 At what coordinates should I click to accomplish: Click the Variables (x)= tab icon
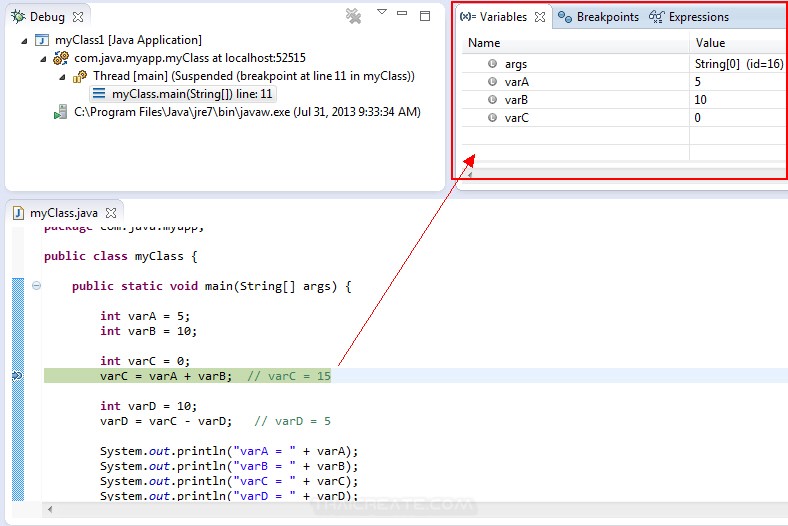468,17
